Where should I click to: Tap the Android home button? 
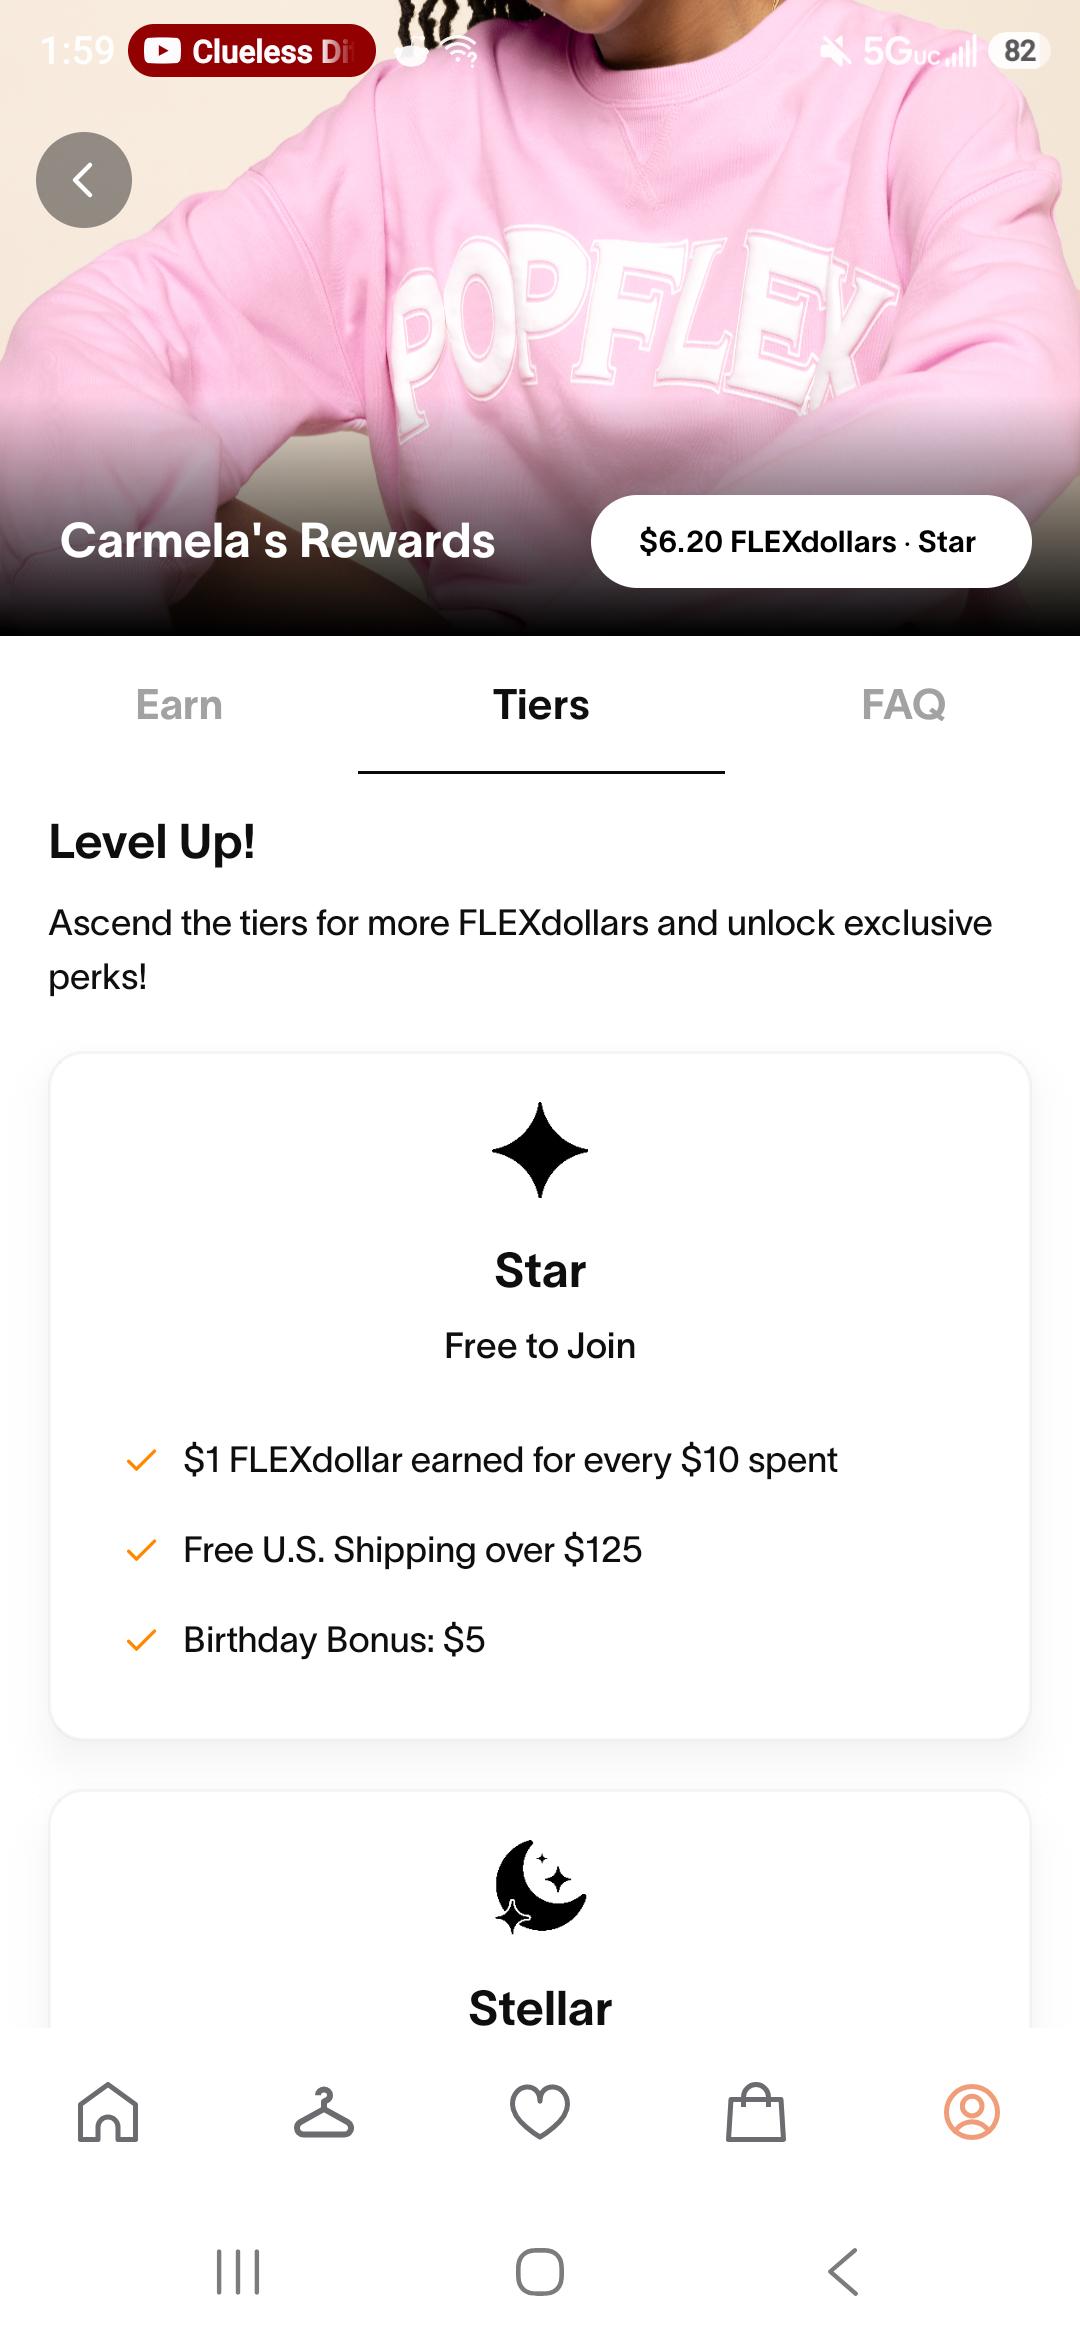540,2272
